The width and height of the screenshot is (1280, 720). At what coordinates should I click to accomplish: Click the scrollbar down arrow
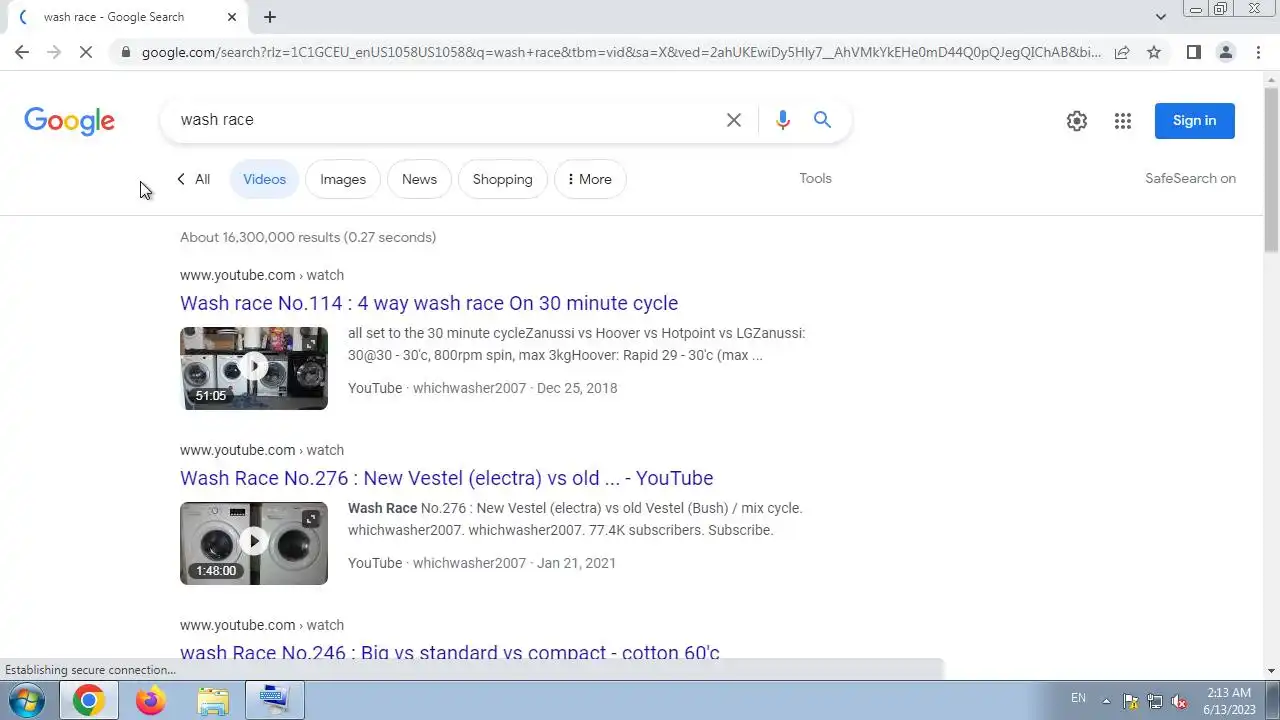(x=1272, y=671)
